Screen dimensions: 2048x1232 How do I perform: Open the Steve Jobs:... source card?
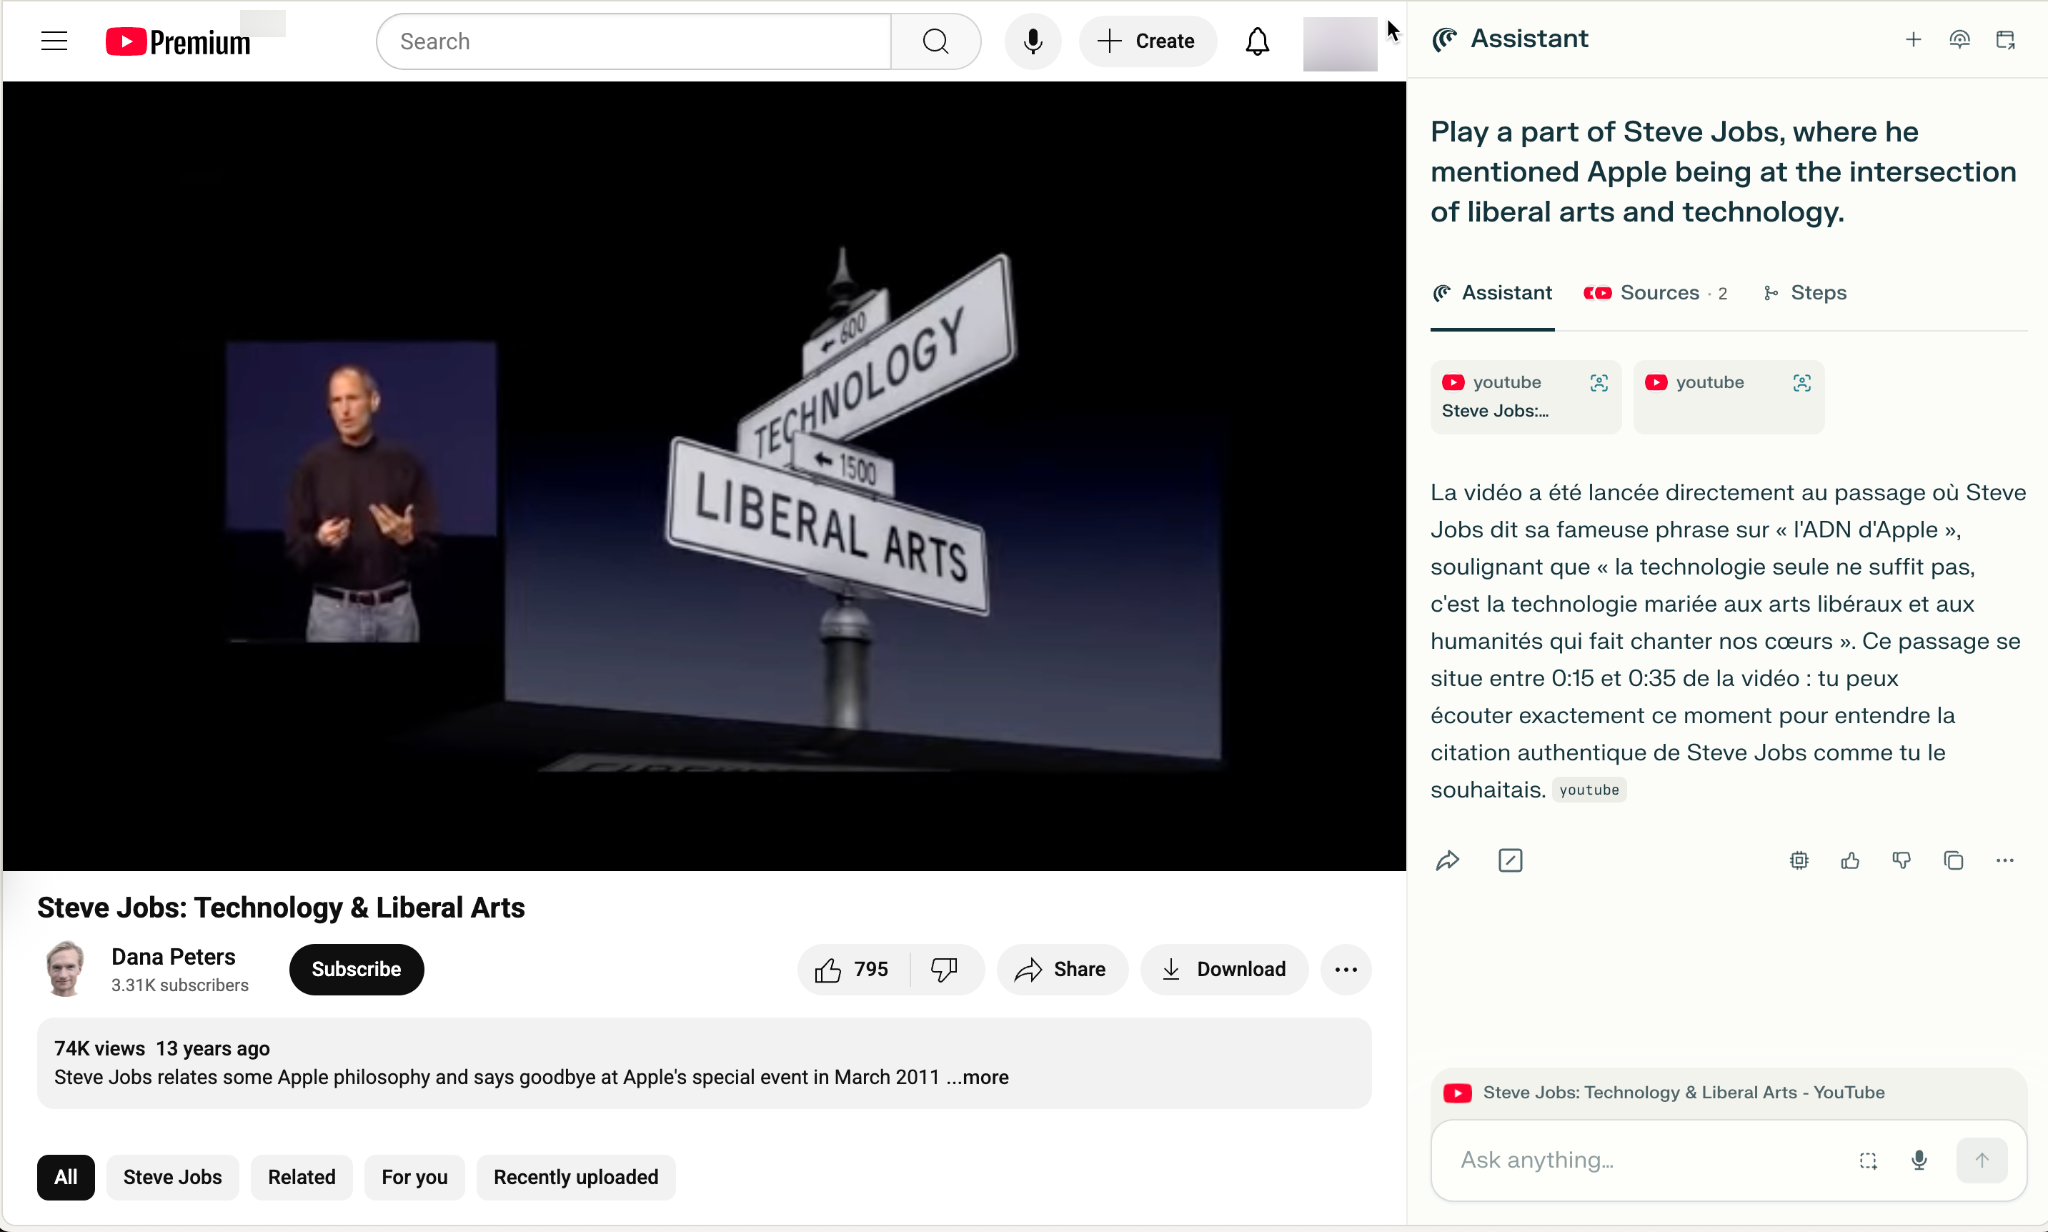click(1525, 397)
